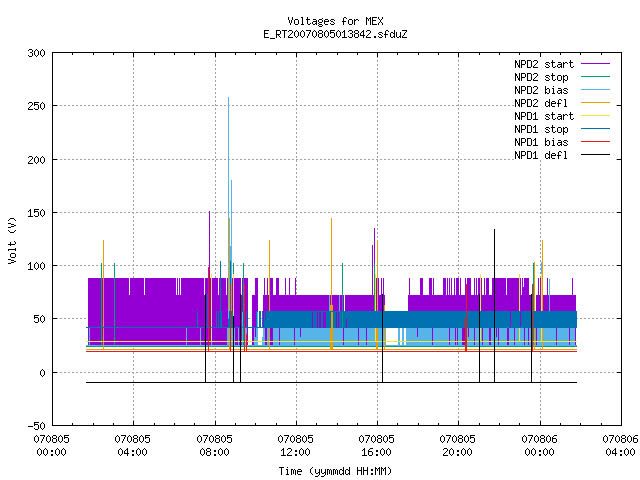Click the "Voltages for MEX" chart title

click(x=335, y=21)
